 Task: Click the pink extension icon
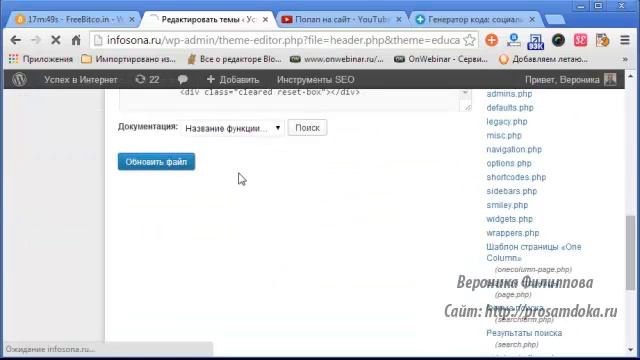pyautogui.click(x=580, y=40)
